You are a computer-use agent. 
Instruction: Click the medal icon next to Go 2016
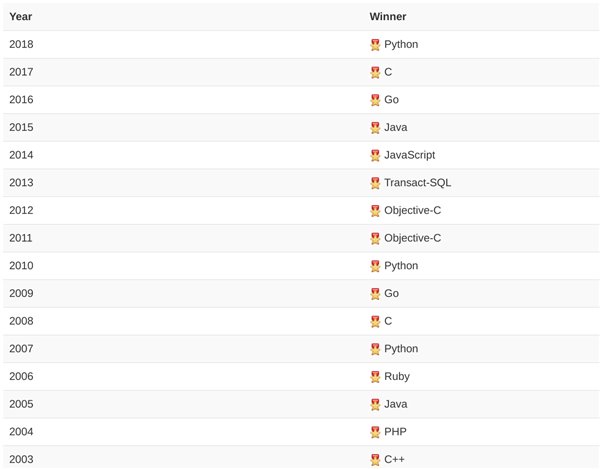375,100
